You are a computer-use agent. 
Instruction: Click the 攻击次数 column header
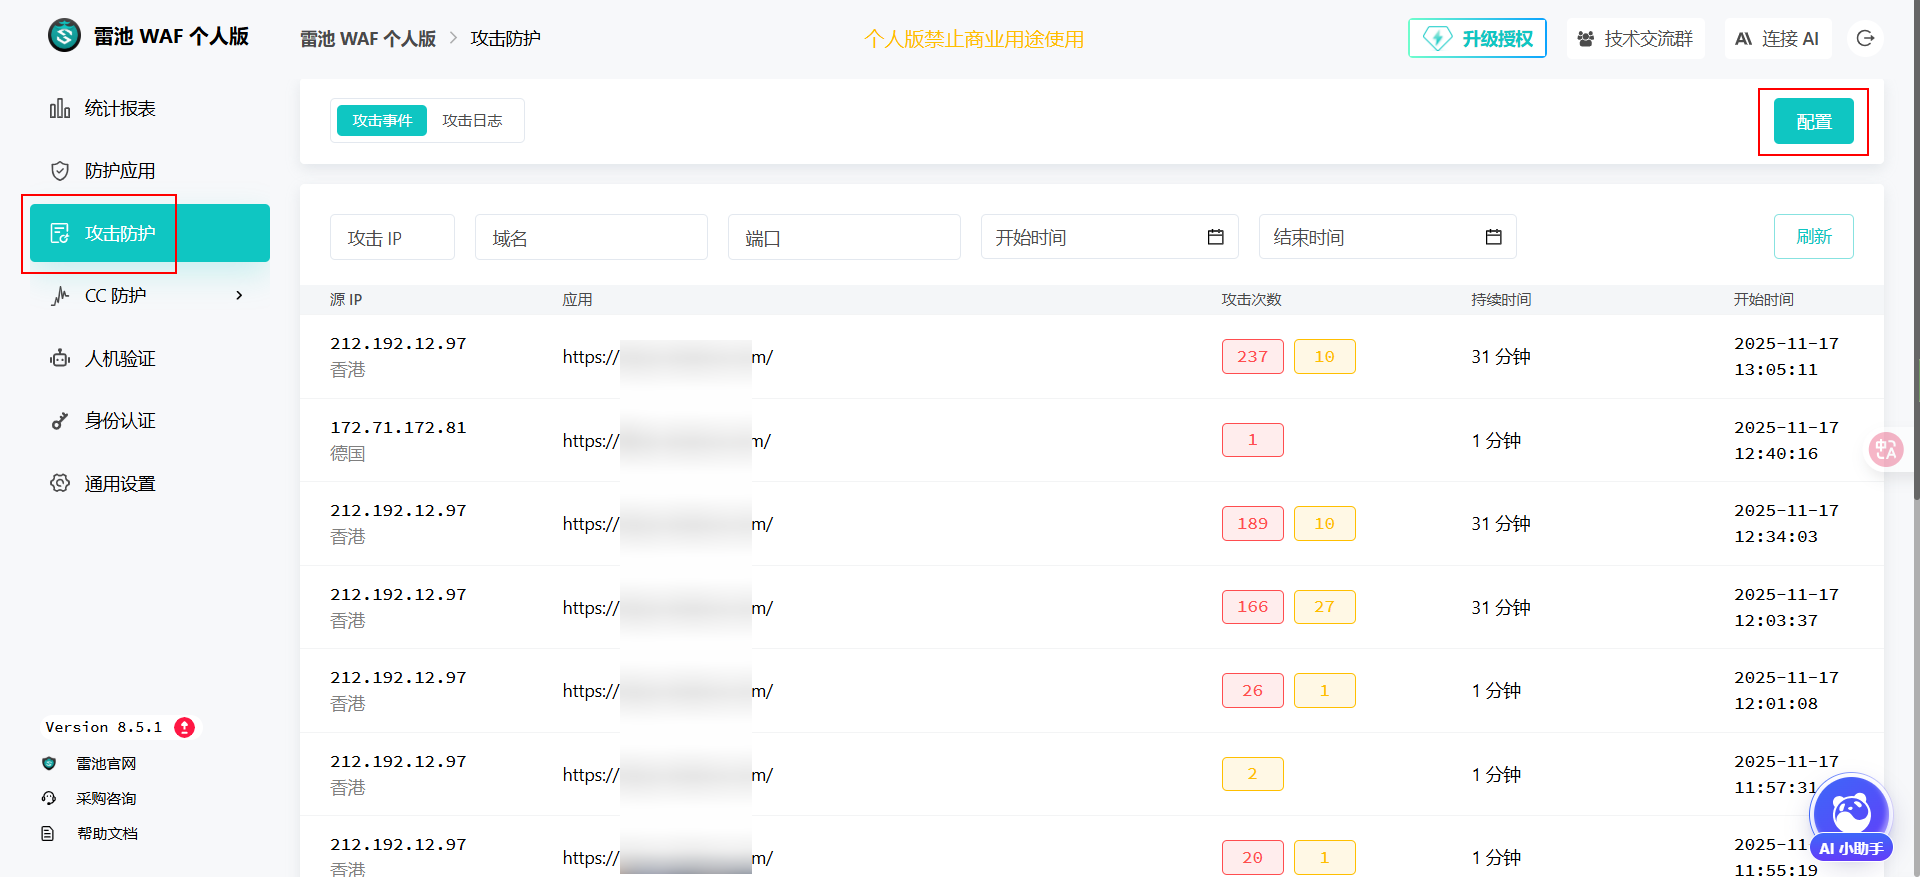click(x=1252, y=300)
